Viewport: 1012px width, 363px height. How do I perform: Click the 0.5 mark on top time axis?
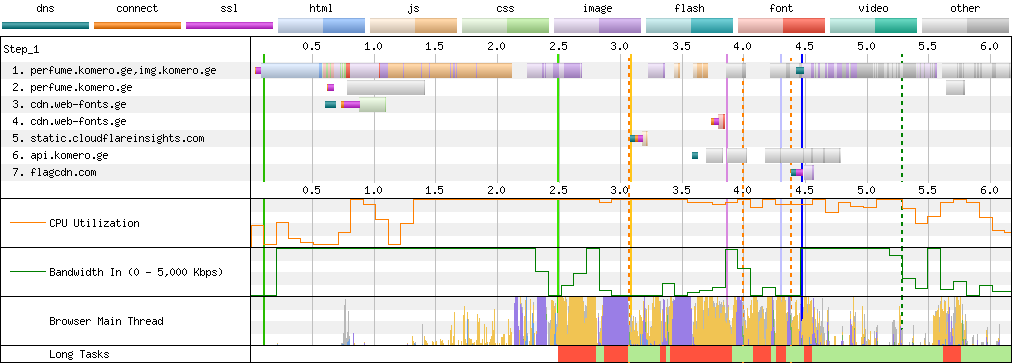[312, 47]
